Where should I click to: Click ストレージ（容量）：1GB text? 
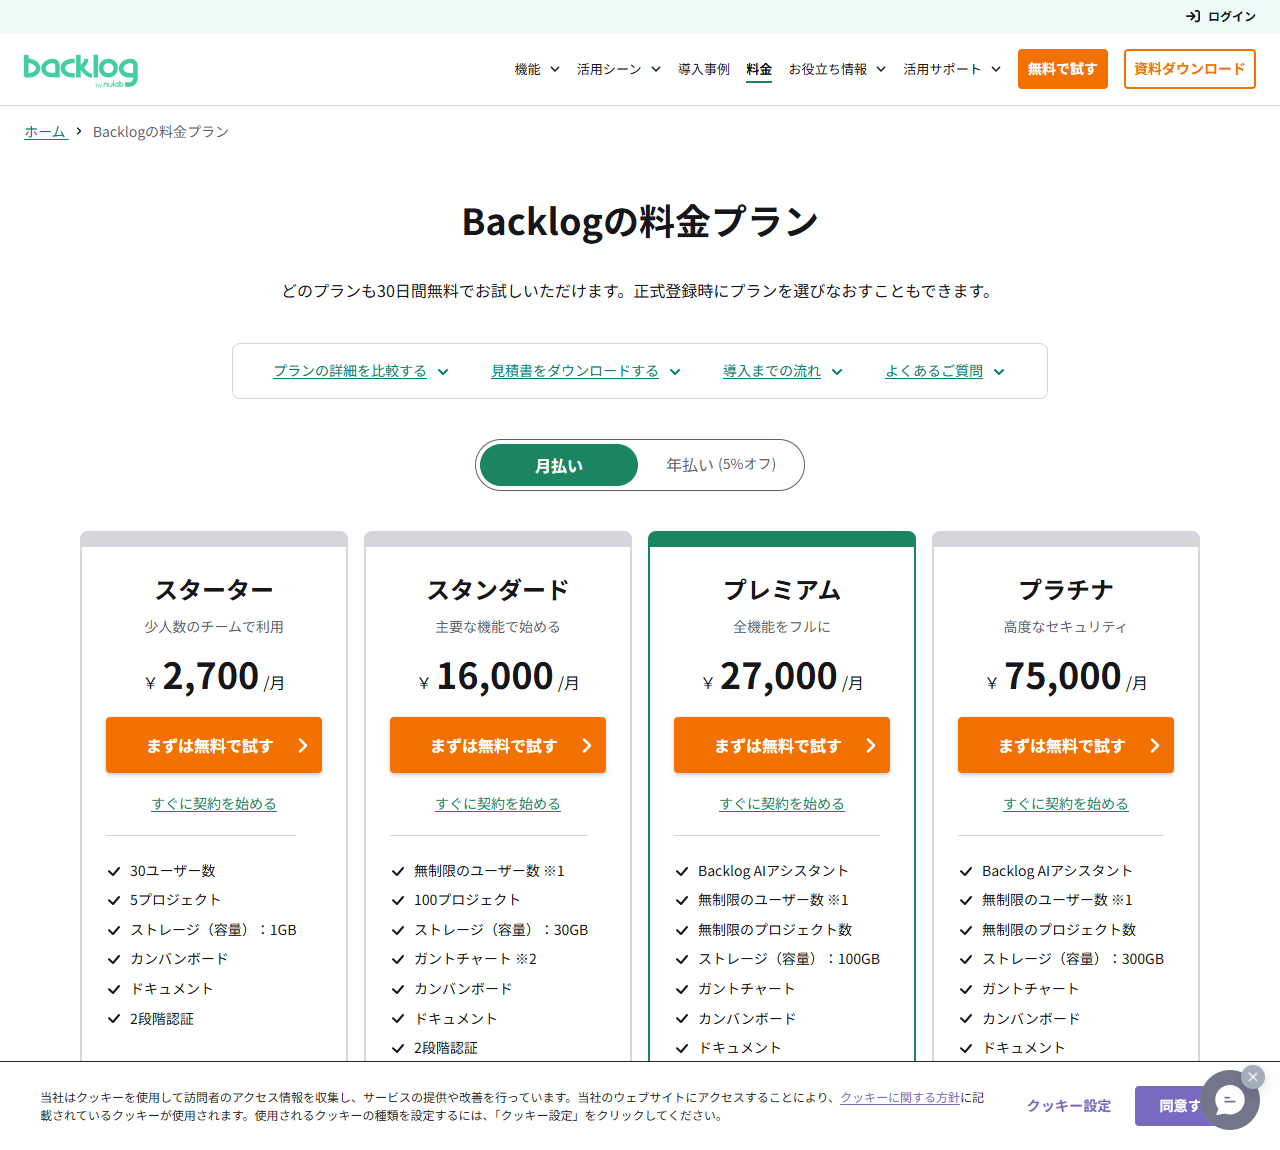[x=213, y=930]
